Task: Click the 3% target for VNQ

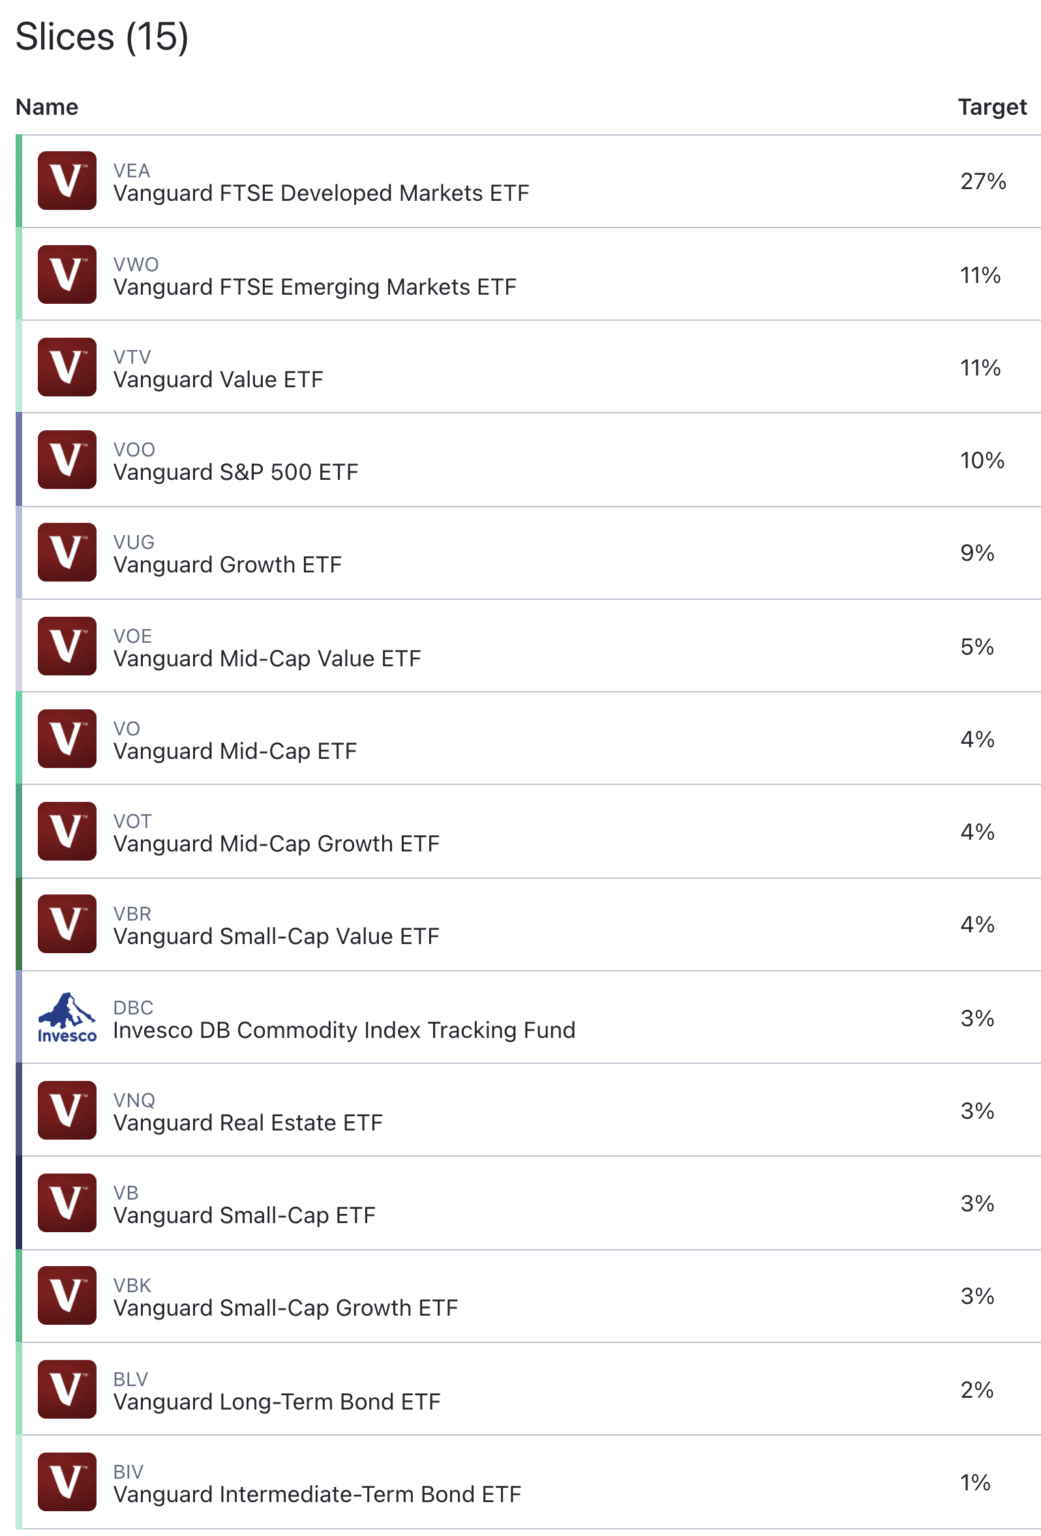Action: pos(977,1110)
